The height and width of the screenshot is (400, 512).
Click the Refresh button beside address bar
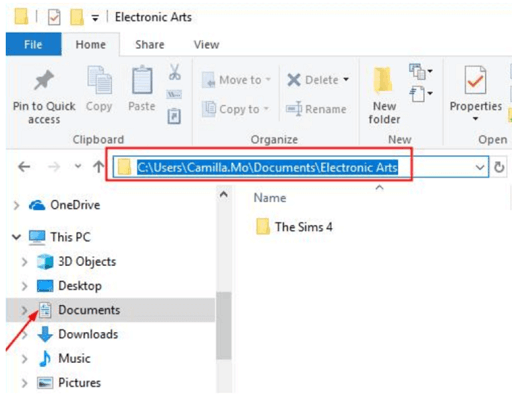pyautogui.click(x=499, y=167)
